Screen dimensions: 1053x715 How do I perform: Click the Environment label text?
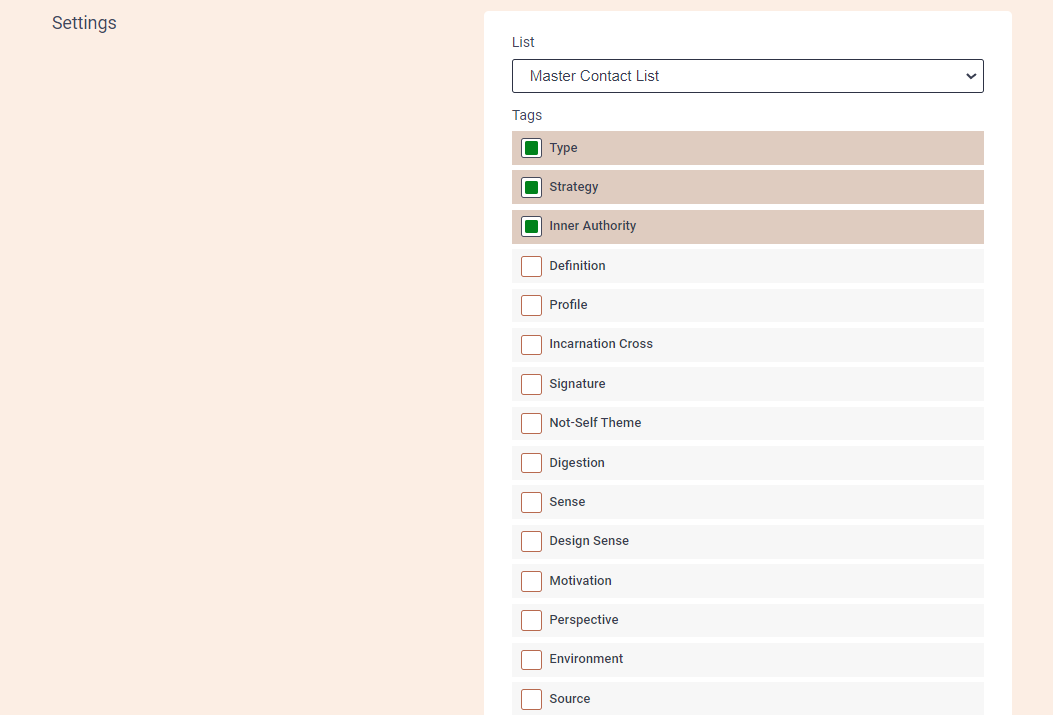586,659
